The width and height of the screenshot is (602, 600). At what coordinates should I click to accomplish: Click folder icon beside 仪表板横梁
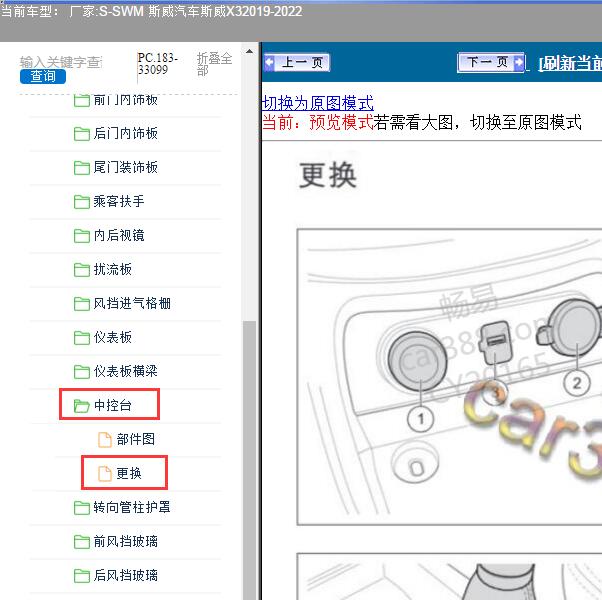click(x=81, y=372)
